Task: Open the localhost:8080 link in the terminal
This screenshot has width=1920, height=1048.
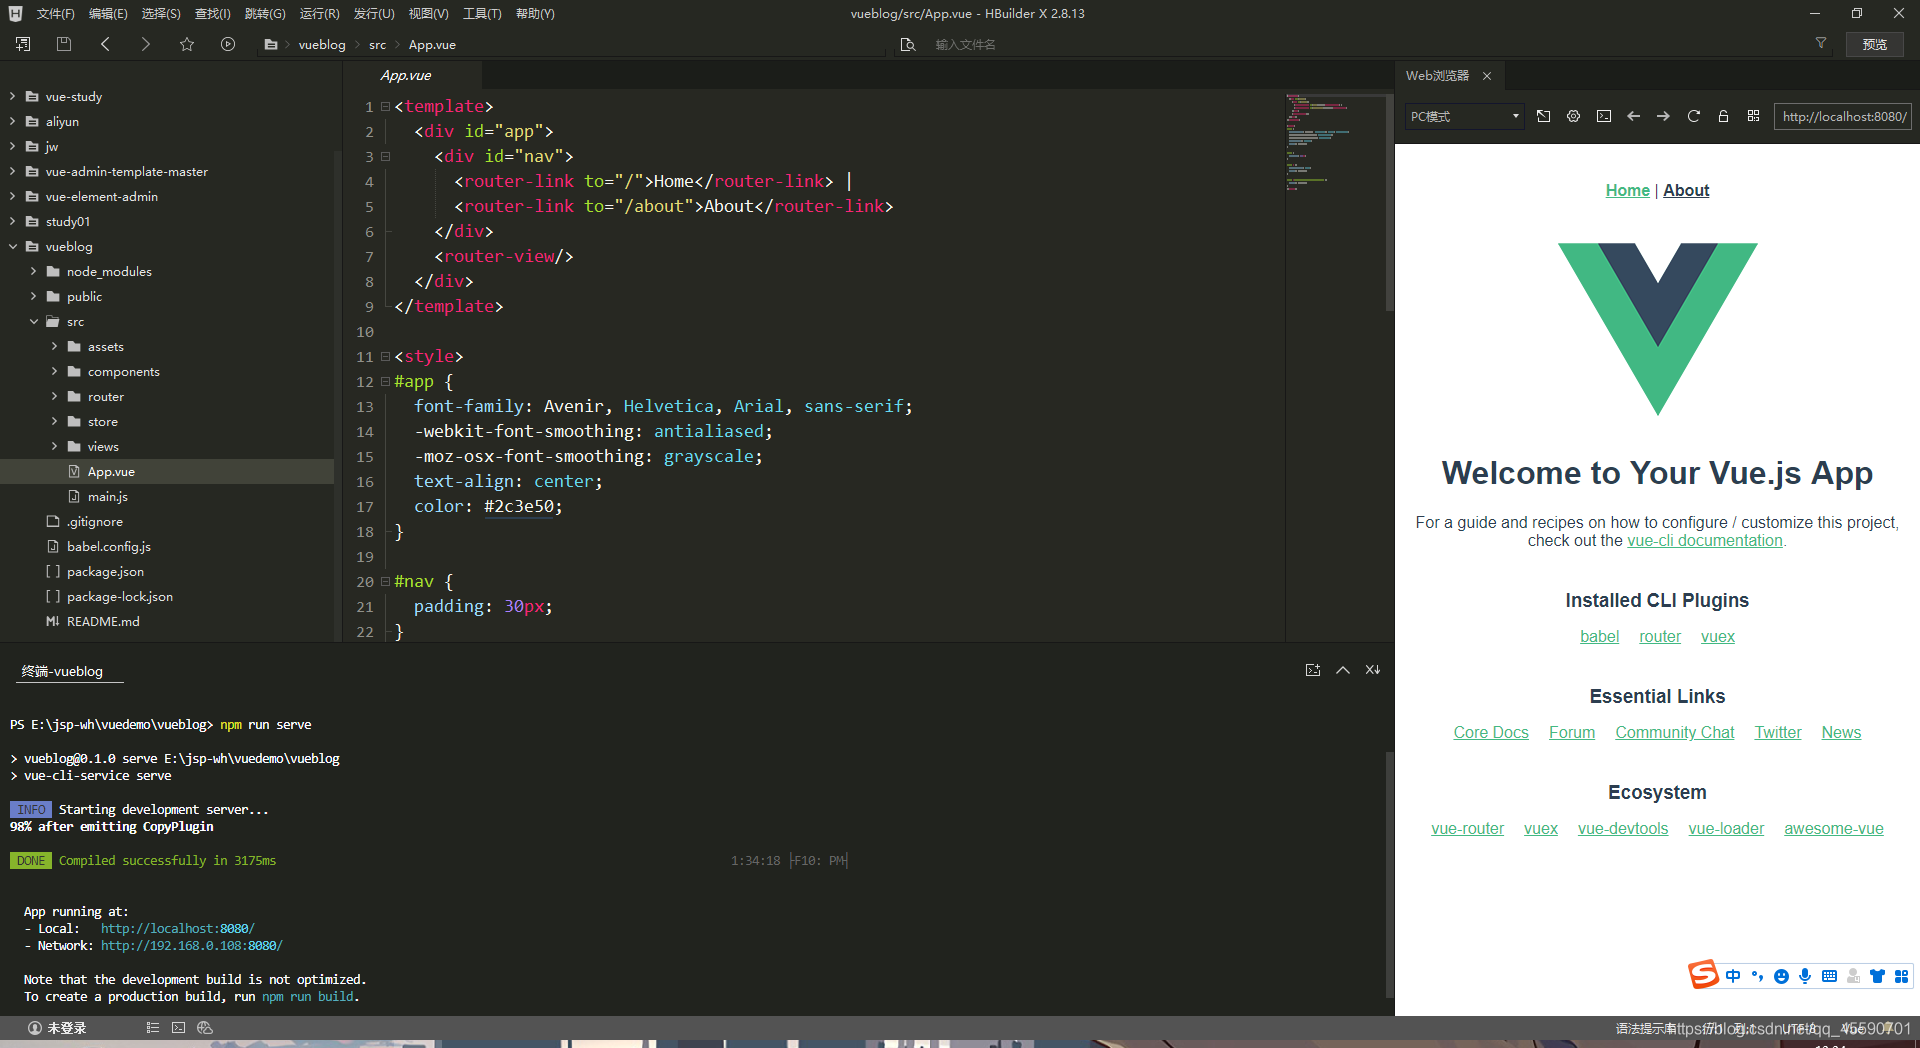Action: [x=177, y=929]
